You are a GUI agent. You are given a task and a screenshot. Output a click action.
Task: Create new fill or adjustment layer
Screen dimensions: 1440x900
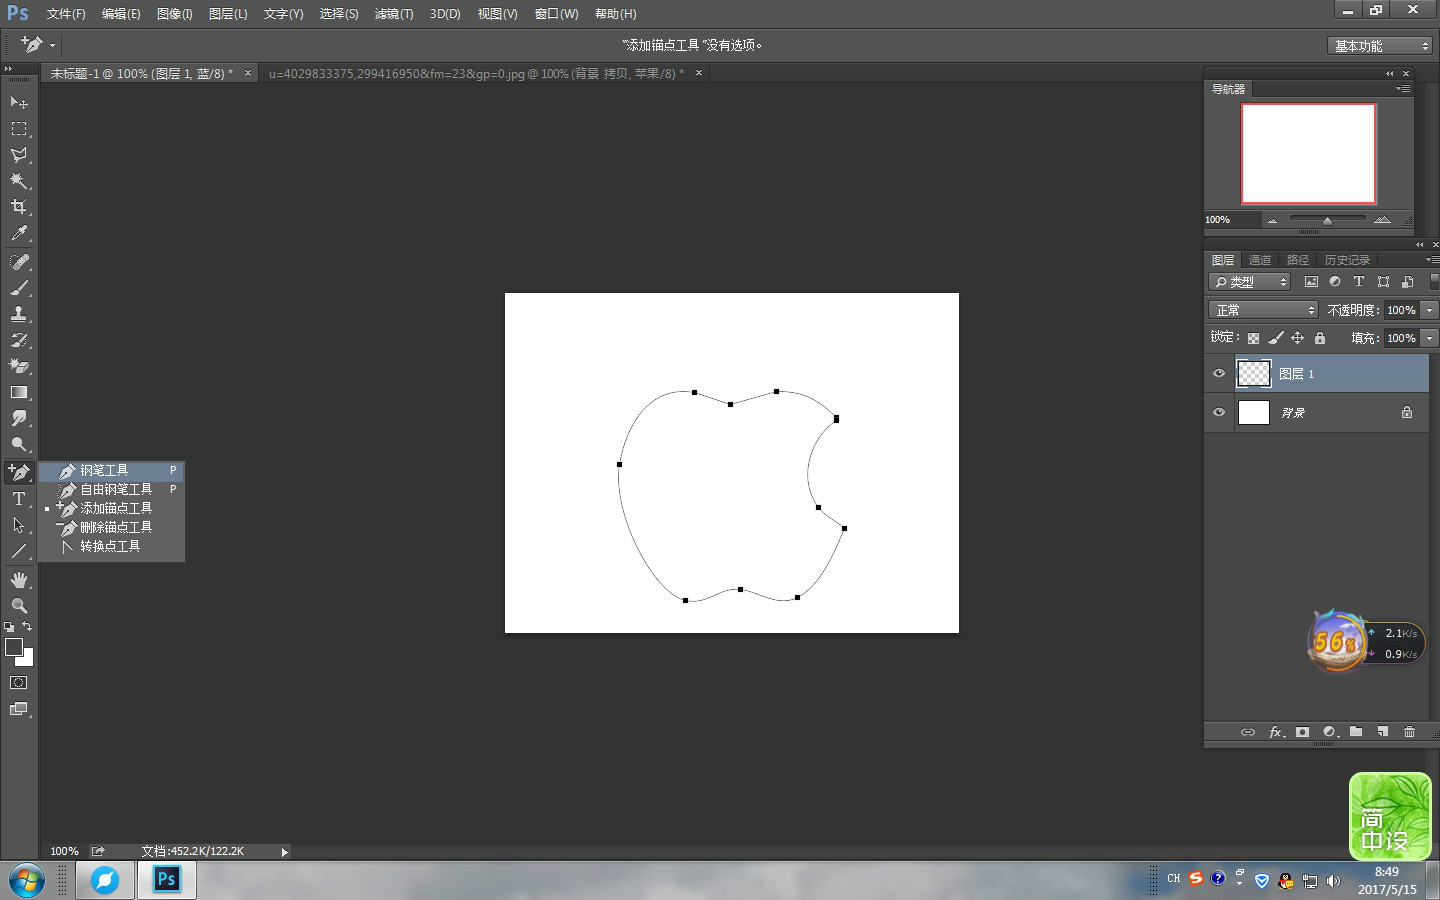(x=1330, y=732)
